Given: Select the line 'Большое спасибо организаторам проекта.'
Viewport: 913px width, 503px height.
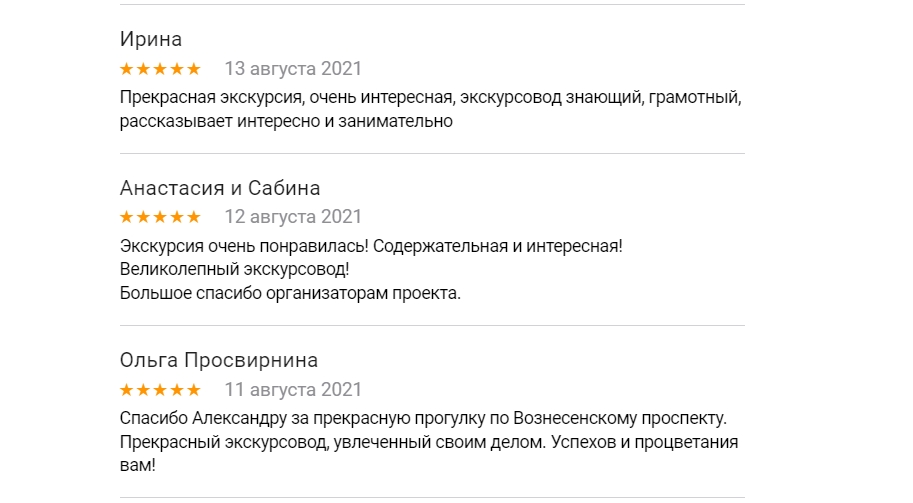Looking at the screenshot, I should 290,293.
